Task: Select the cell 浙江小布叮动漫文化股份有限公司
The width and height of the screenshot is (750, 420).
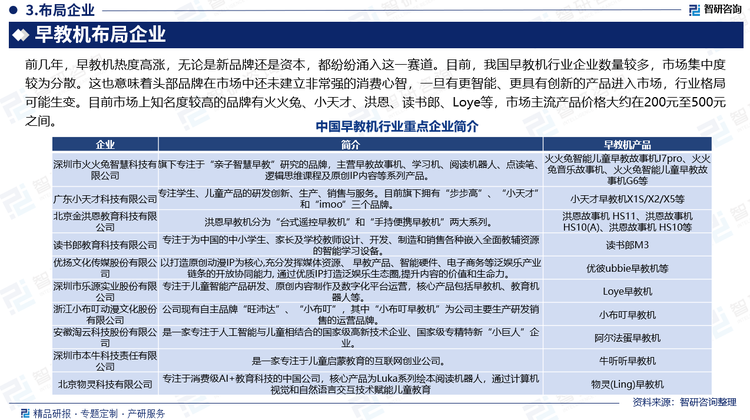Action: click(105, 314)
